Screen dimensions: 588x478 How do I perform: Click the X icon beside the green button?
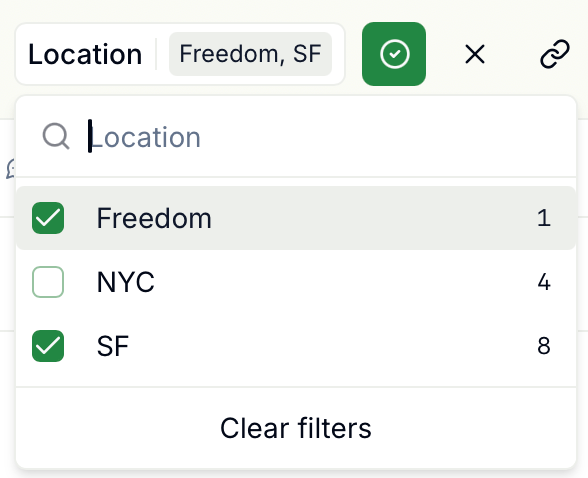[475, 54]
